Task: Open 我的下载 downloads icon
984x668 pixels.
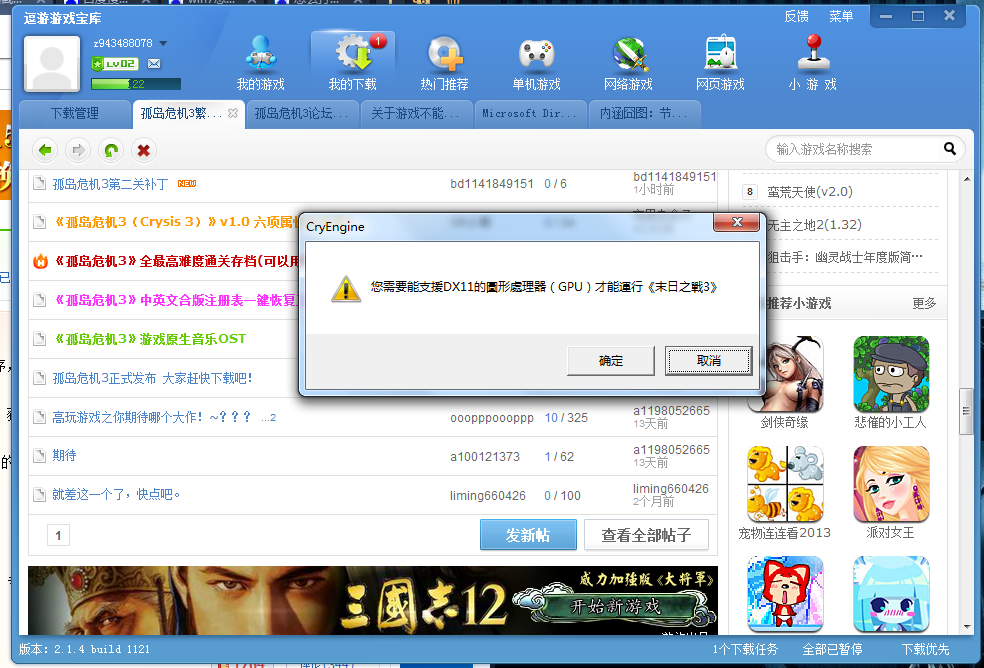Action: (x=353, y=63)
